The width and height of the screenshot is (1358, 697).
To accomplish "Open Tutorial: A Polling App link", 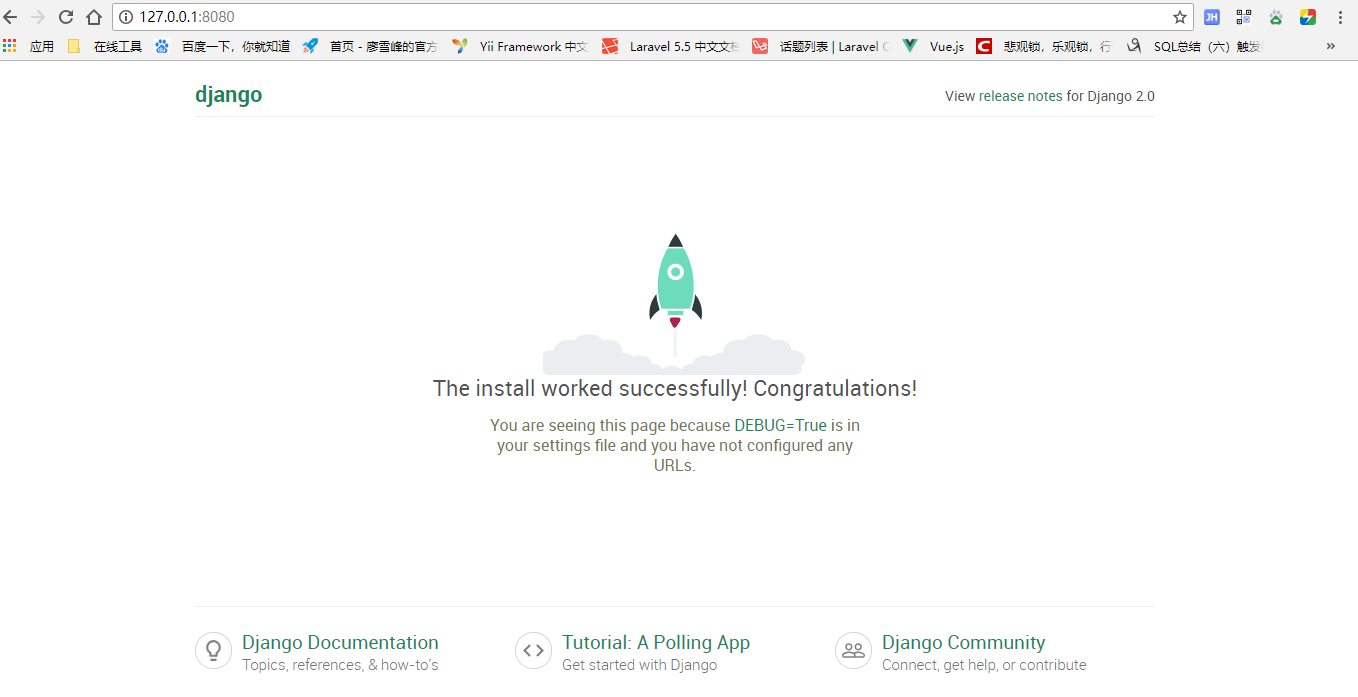I will 656,642.
